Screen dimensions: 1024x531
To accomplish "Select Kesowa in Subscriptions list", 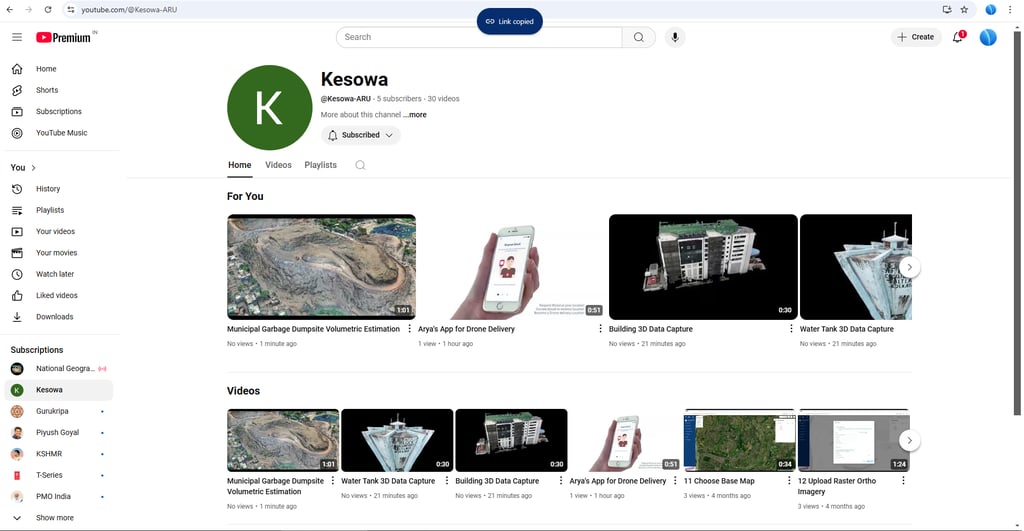I will pyautogui.click(x=59, y=390).
